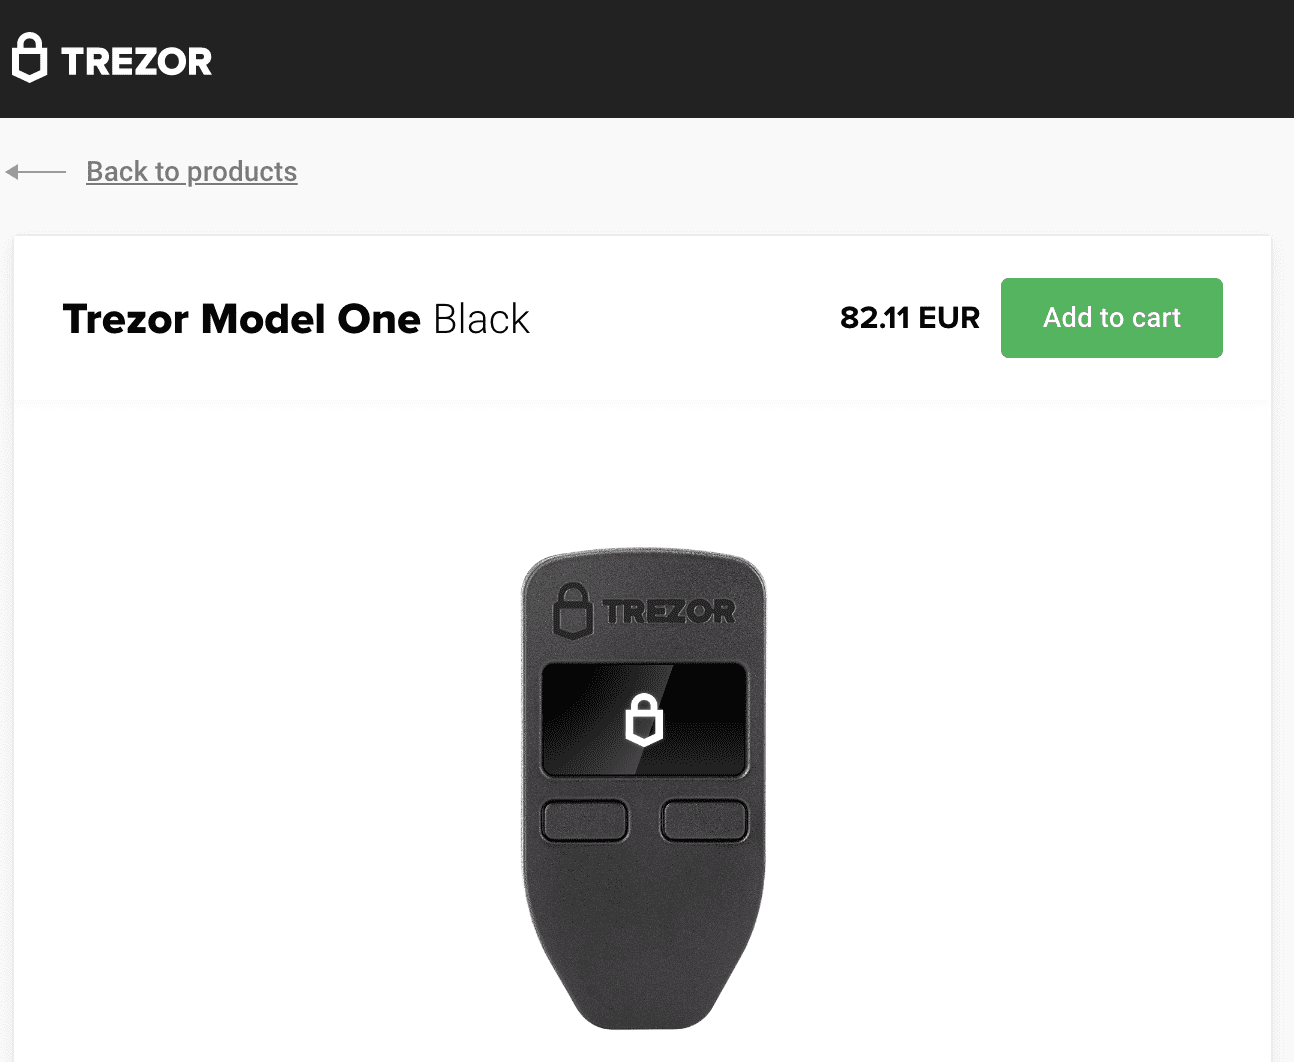The image size is (1294, 1062).
Task: Select the TREZOR wordmark in the top bar
Action: [136, 60]
